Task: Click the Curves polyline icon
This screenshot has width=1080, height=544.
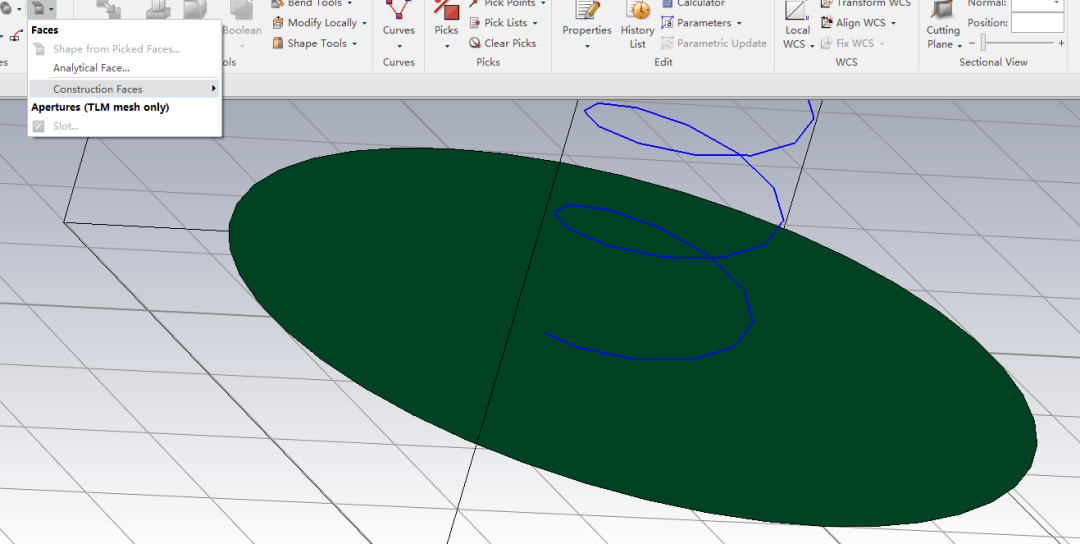Action: [398, 9]
